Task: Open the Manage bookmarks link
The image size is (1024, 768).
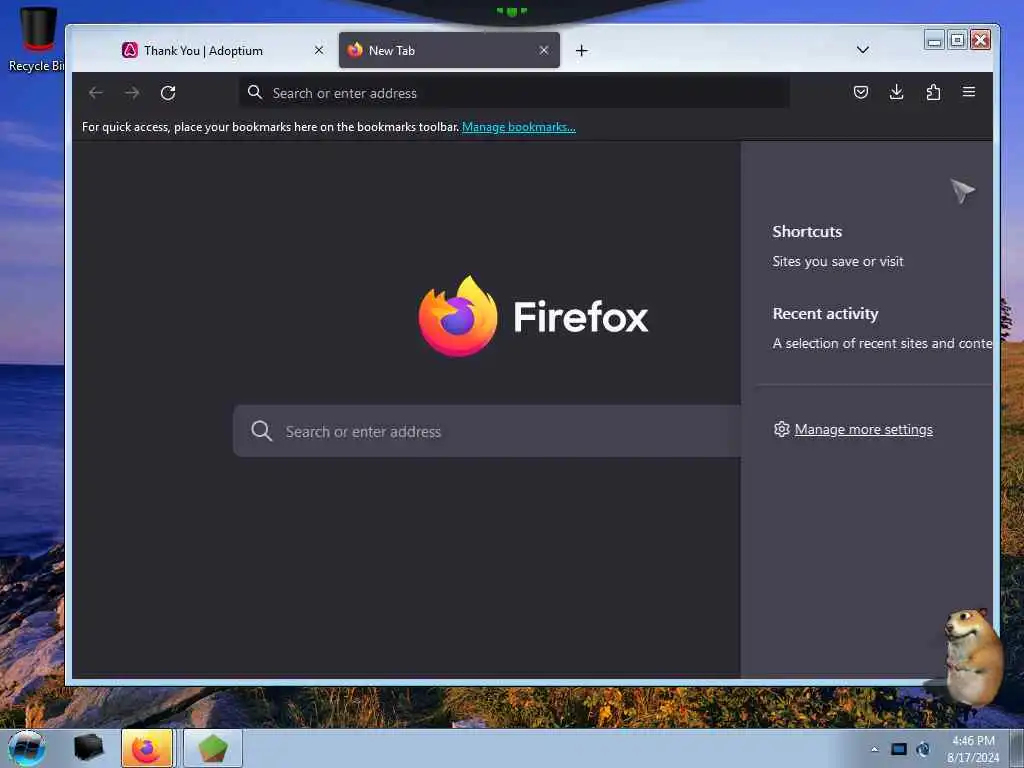Action: 519,127
